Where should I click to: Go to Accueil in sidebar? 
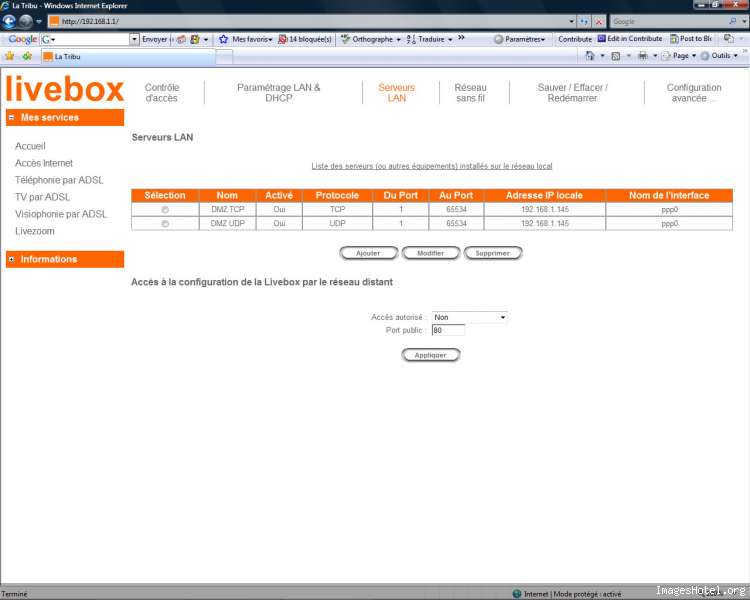(x=30, y=146)
